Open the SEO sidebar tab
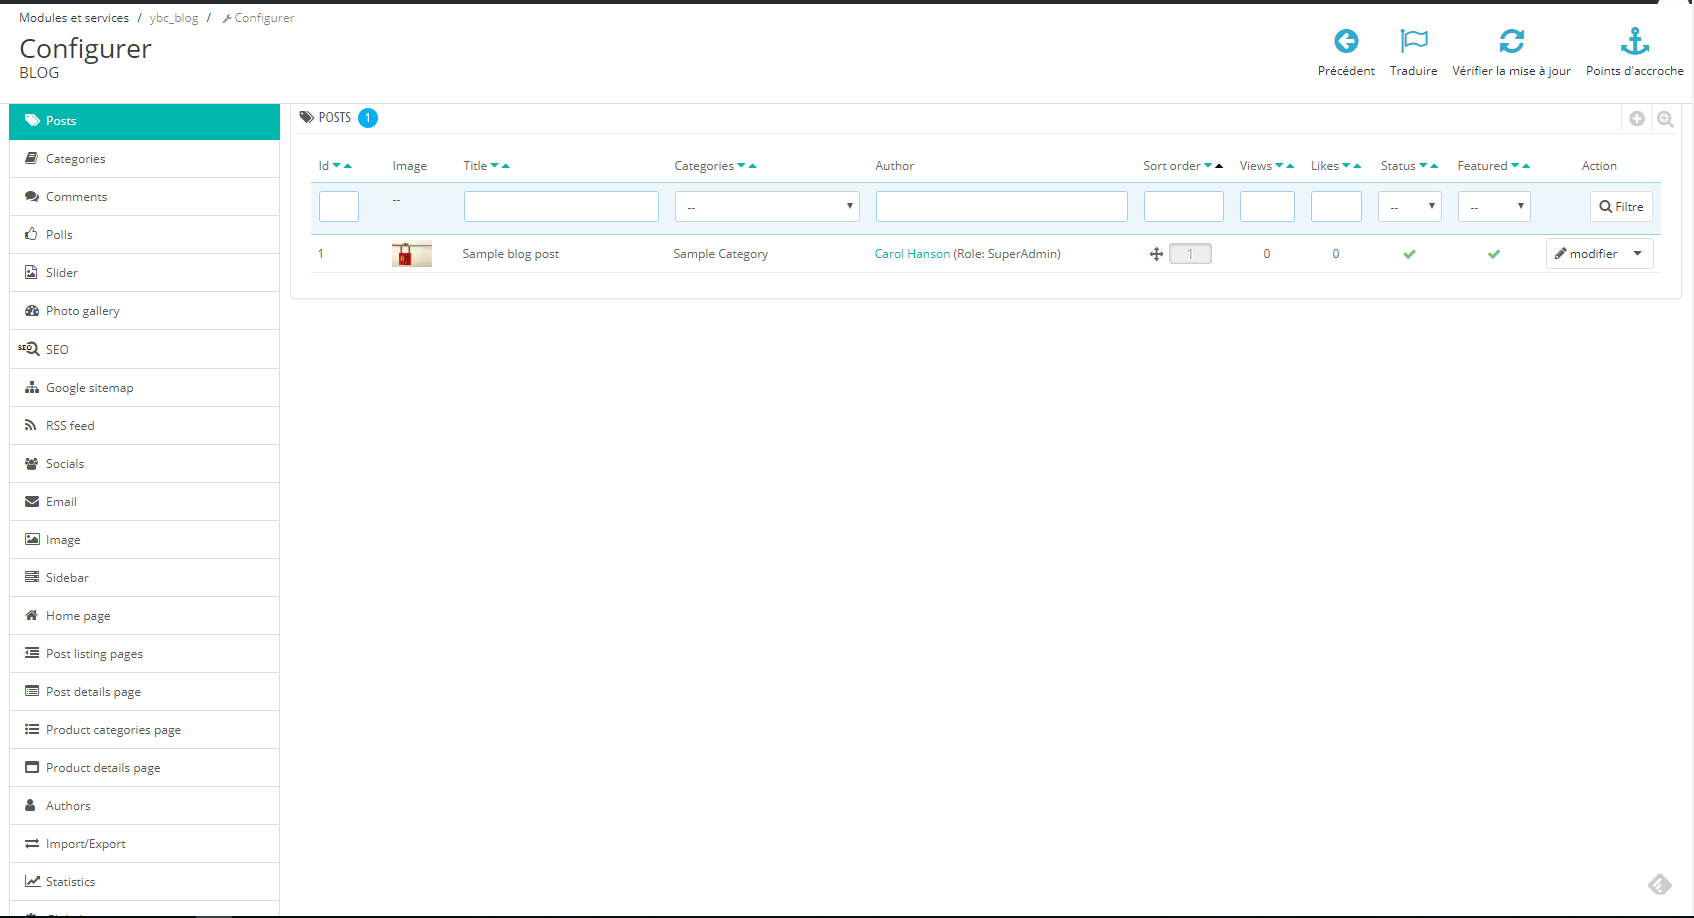This screenshot has height=918, width=1694. tap(144, 350)
